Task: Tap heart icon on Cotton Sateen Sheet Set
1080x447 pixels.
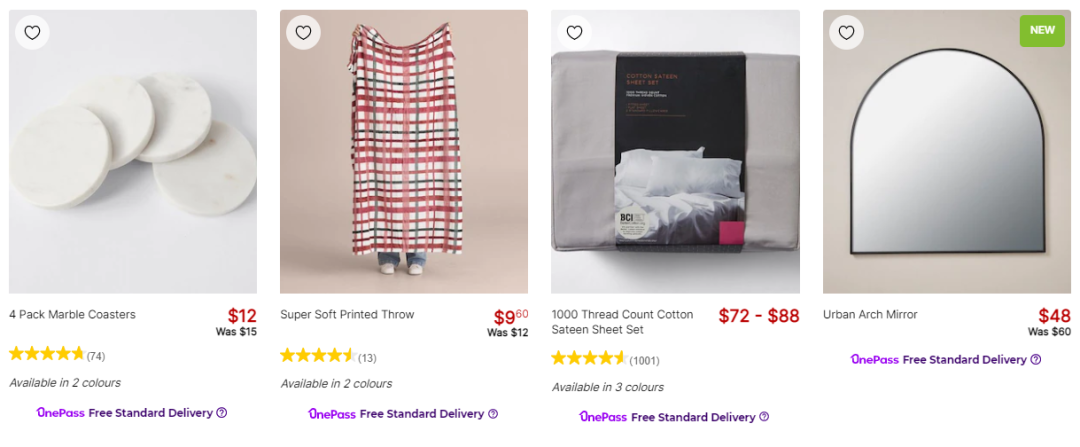Action: click(574, 32)
